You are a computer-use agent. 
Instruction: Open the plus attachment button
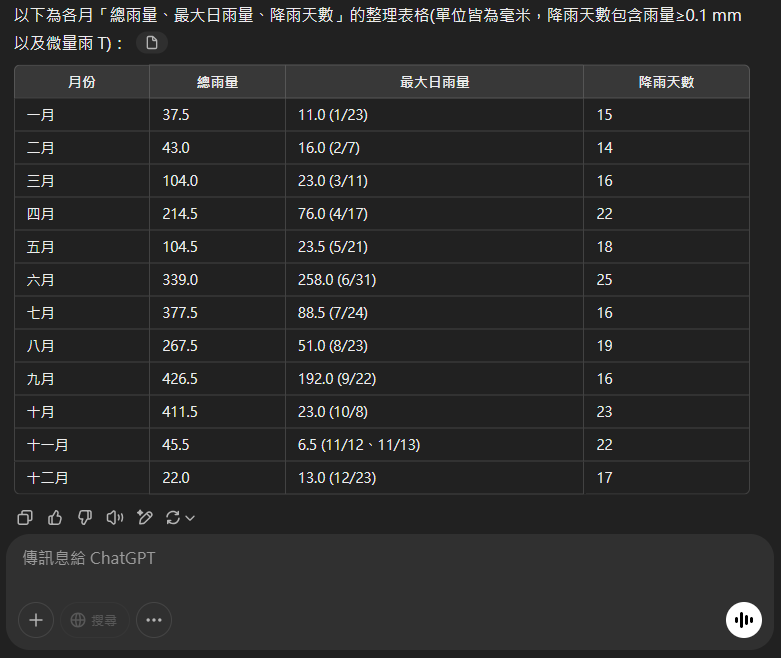pyautogui.click(x=36, y=620)
